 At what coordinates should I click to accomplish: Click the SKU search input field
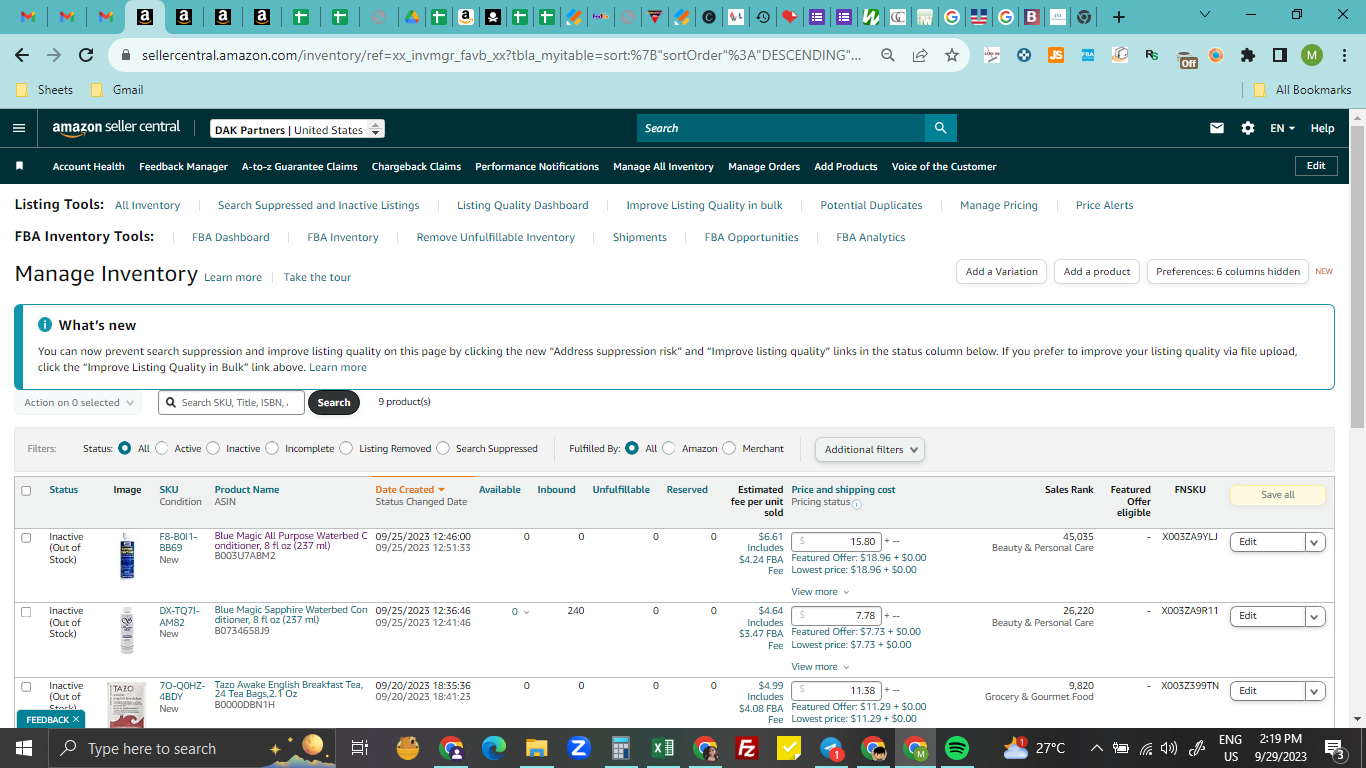231,403
